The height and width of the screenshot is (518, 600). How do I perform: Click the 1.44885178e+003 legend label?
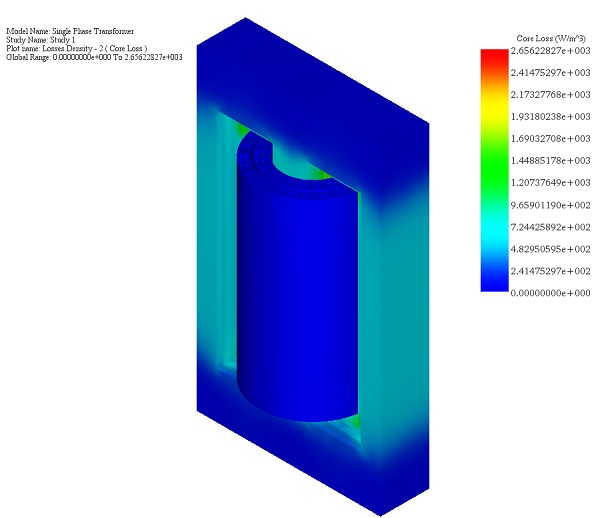(x=551, y=160)
